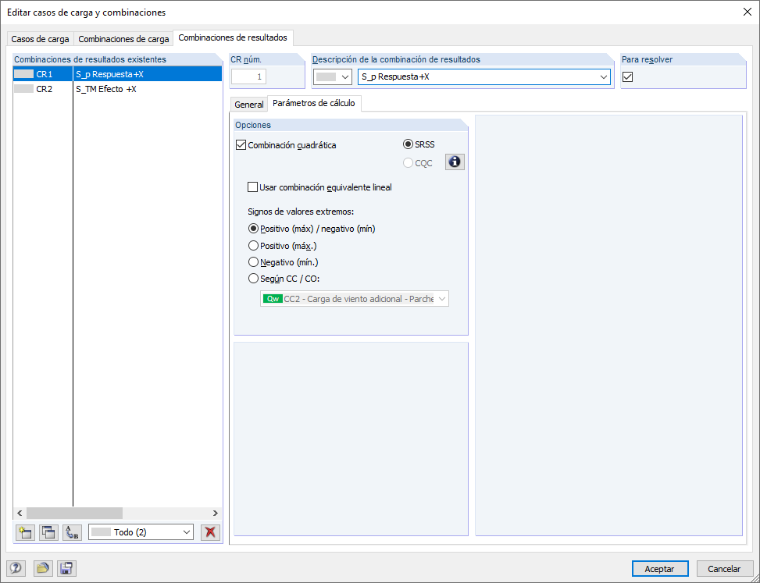The image size is (760, 583).
Task: Click the open folder icon at bottom
Action: pyautogui.click(x=43, y=568)
